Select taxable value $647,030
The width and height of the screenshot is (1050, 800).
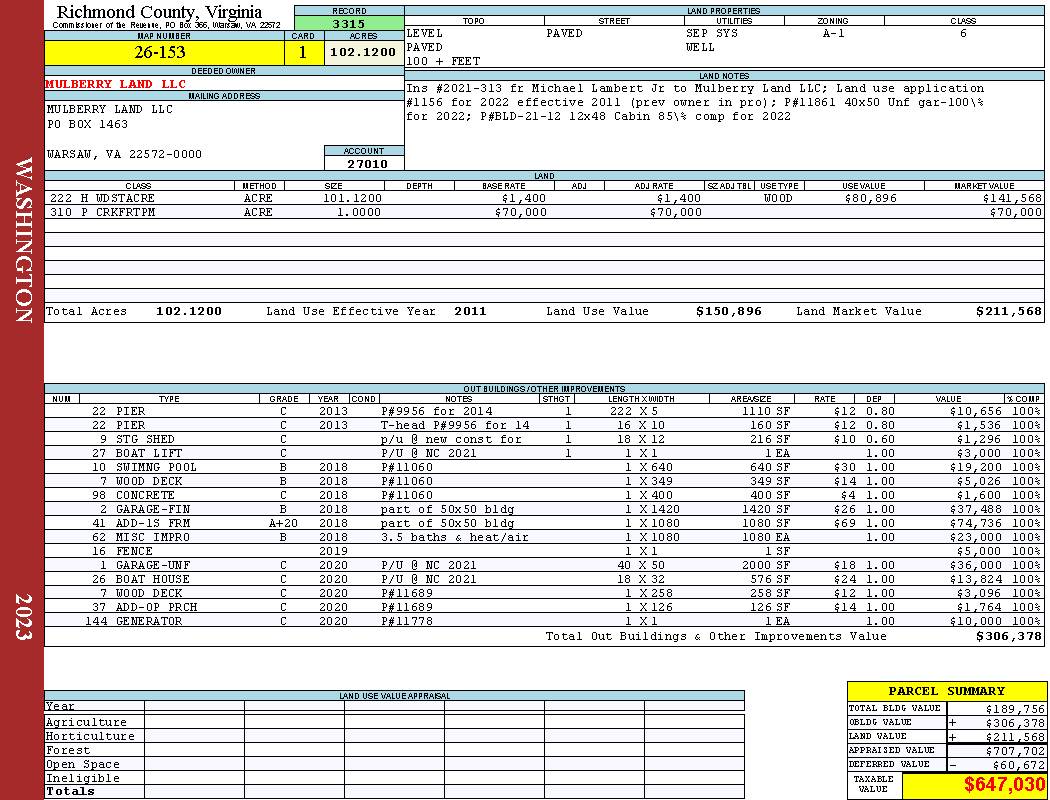coord(1004,785)
